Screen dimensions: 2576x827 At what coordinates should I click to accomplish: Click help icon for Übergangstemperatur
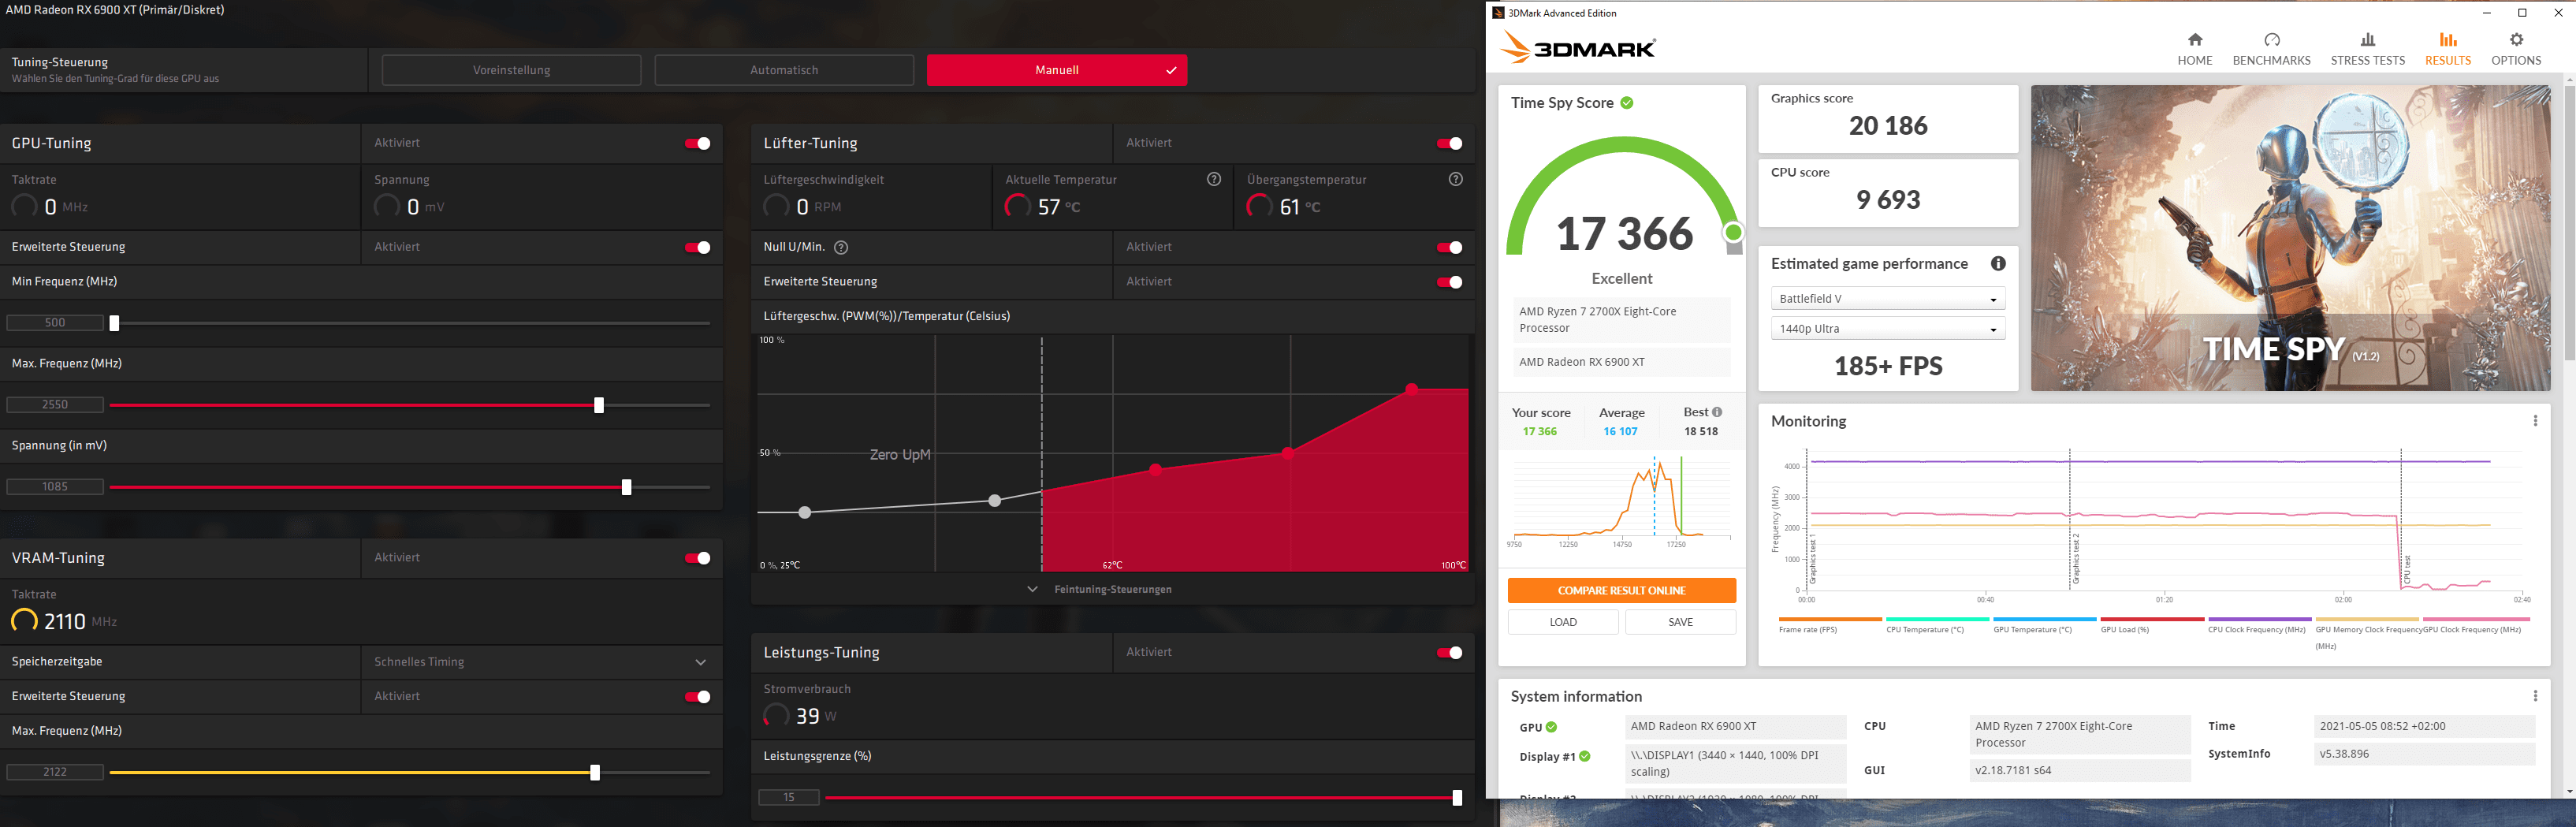point(1455,179)
